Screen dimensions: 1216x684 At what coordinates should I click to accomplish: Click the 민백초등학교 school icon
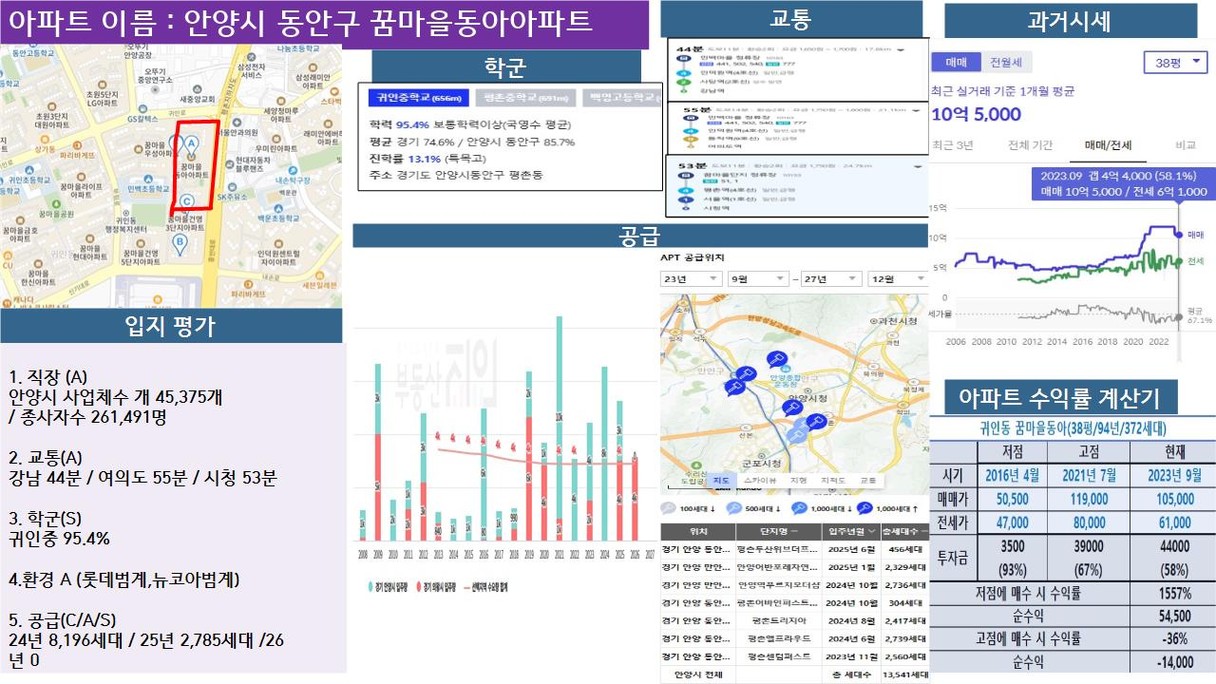point(148,180)
